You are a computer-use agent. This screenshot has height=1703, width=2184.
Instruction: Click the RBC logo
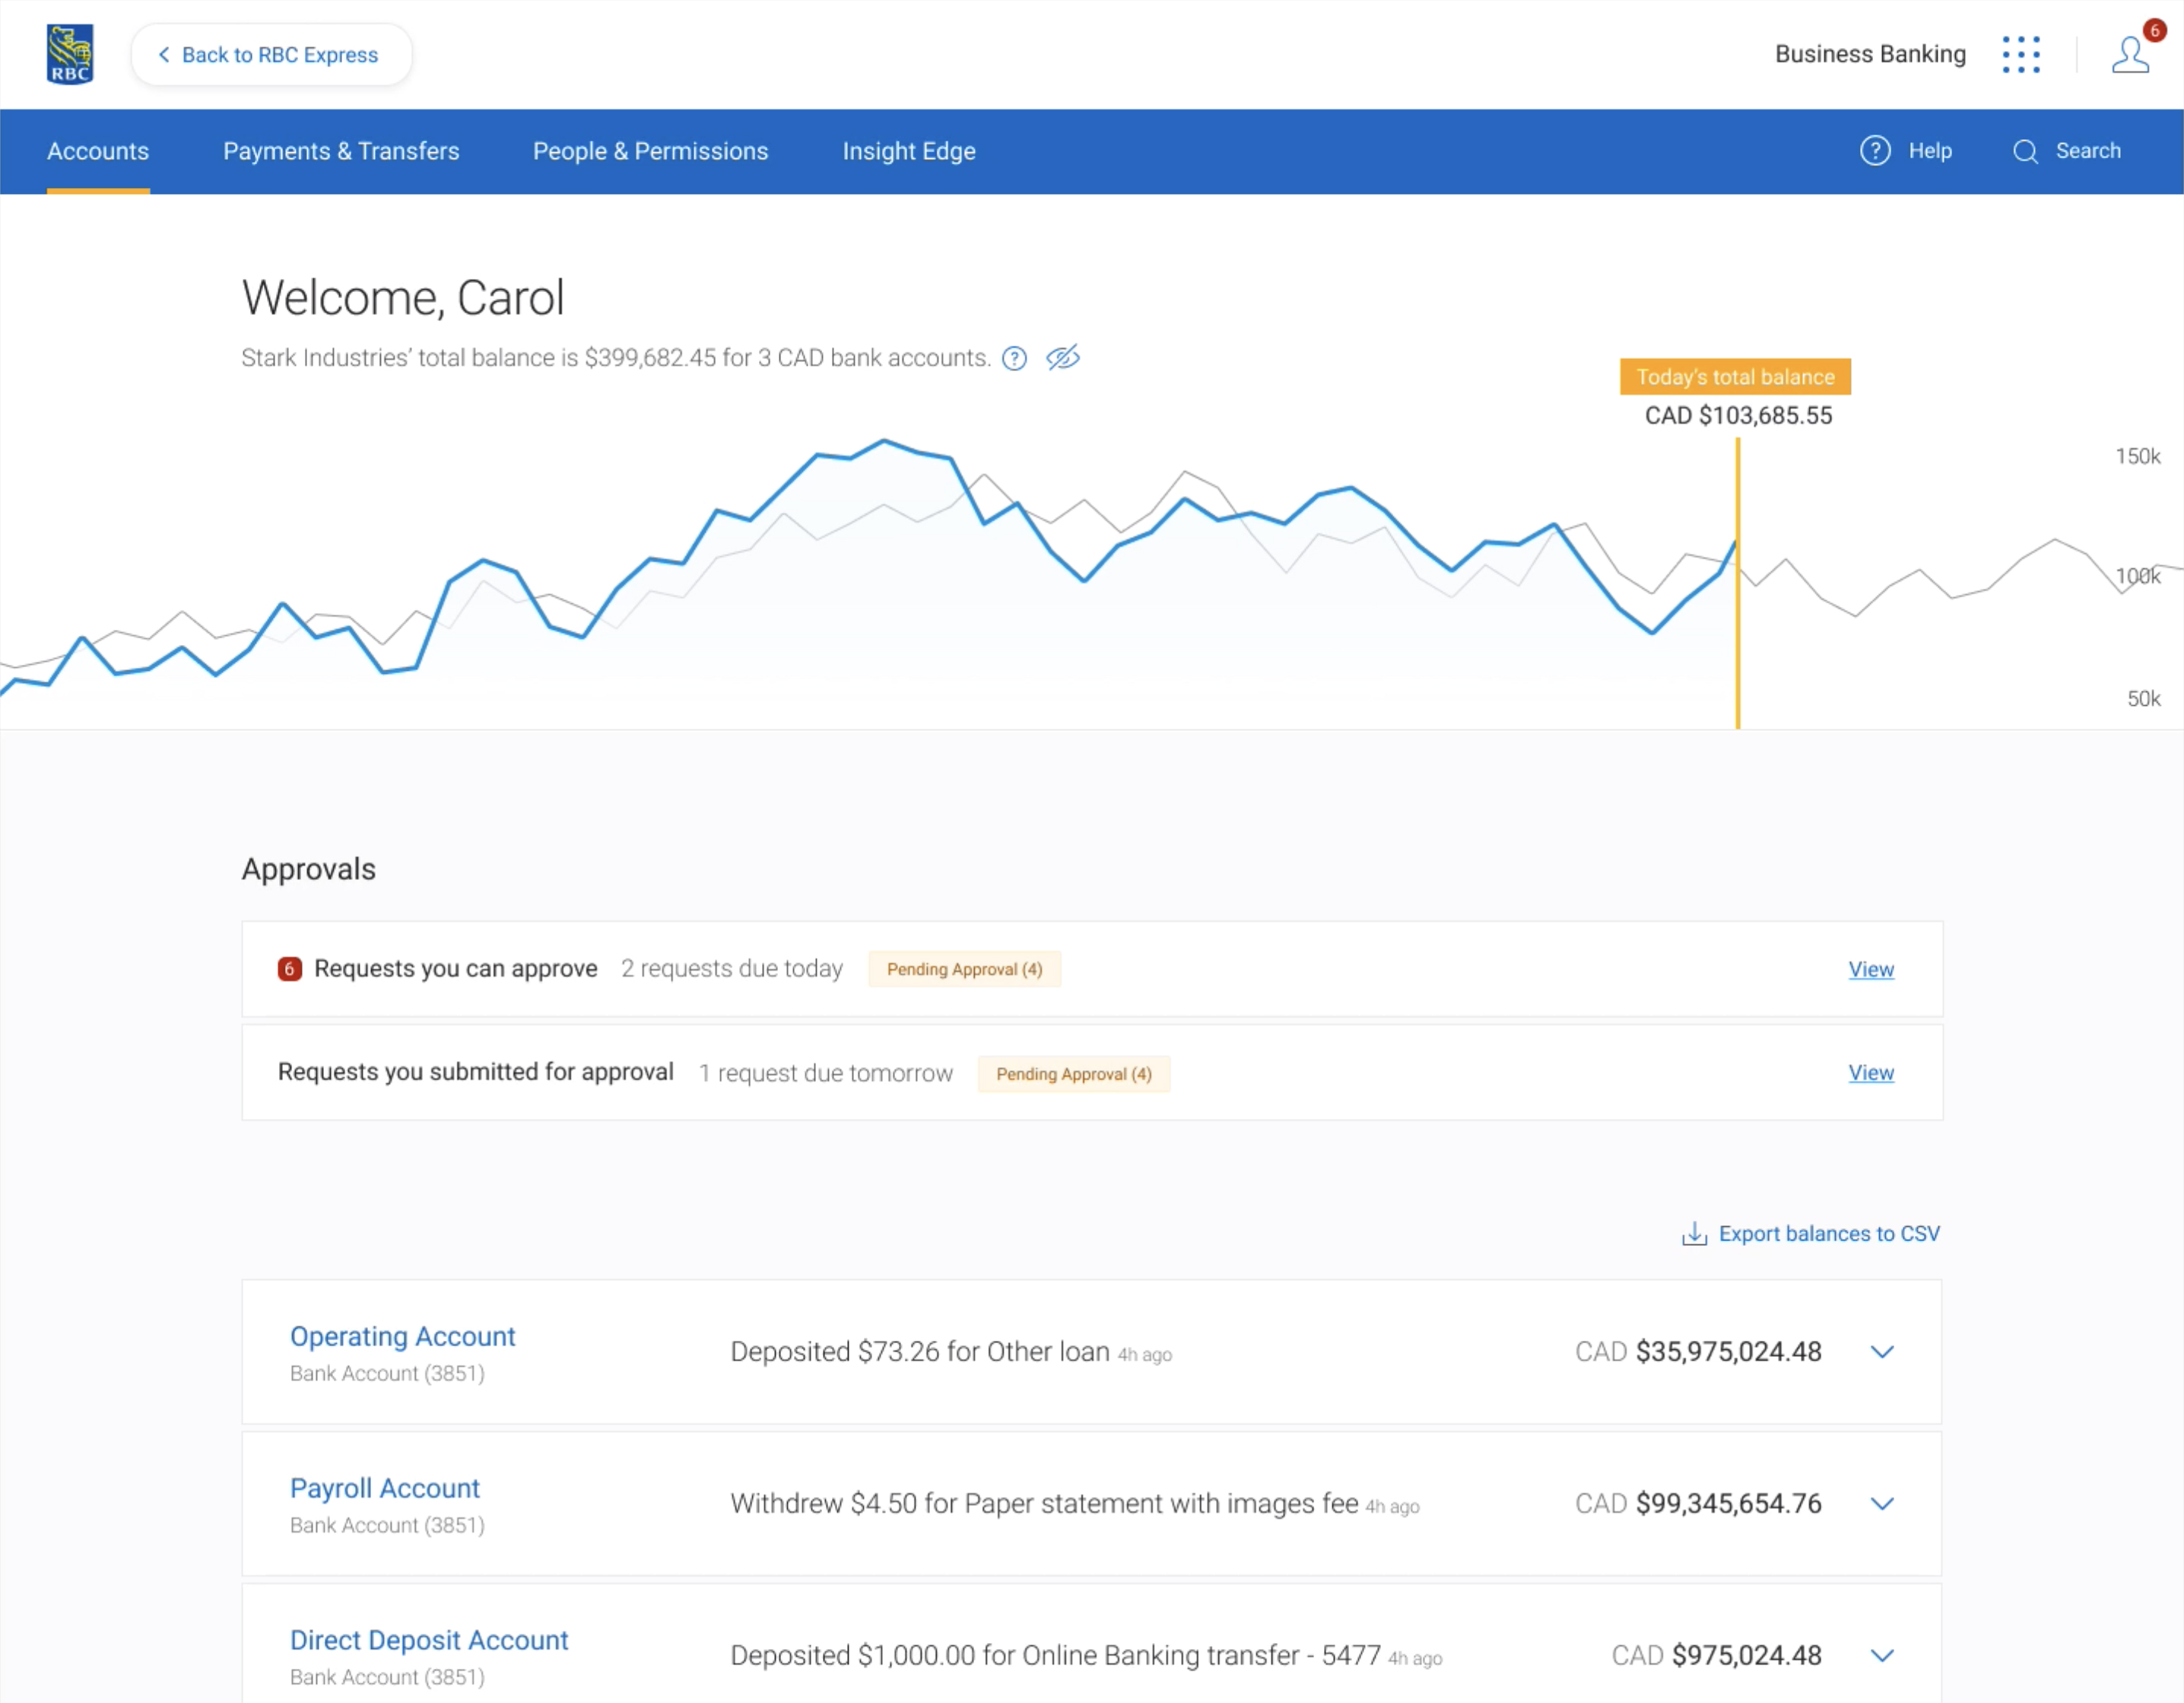click(70, 54)
